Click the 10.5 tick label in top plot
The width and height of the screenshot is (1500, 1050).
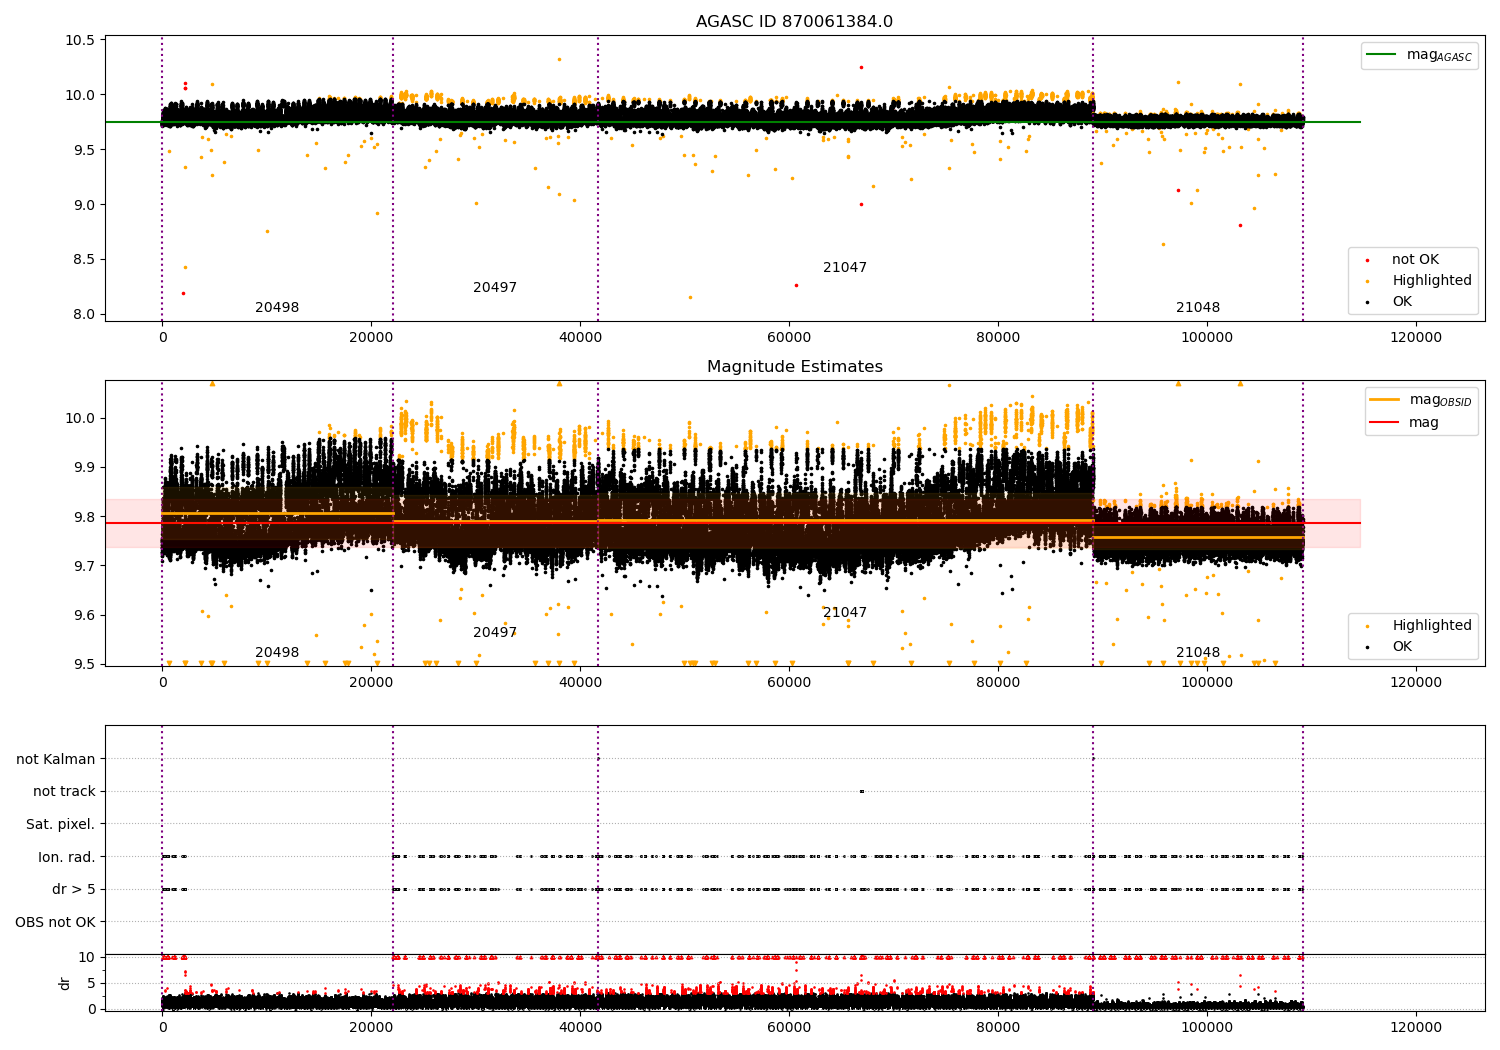79,41
